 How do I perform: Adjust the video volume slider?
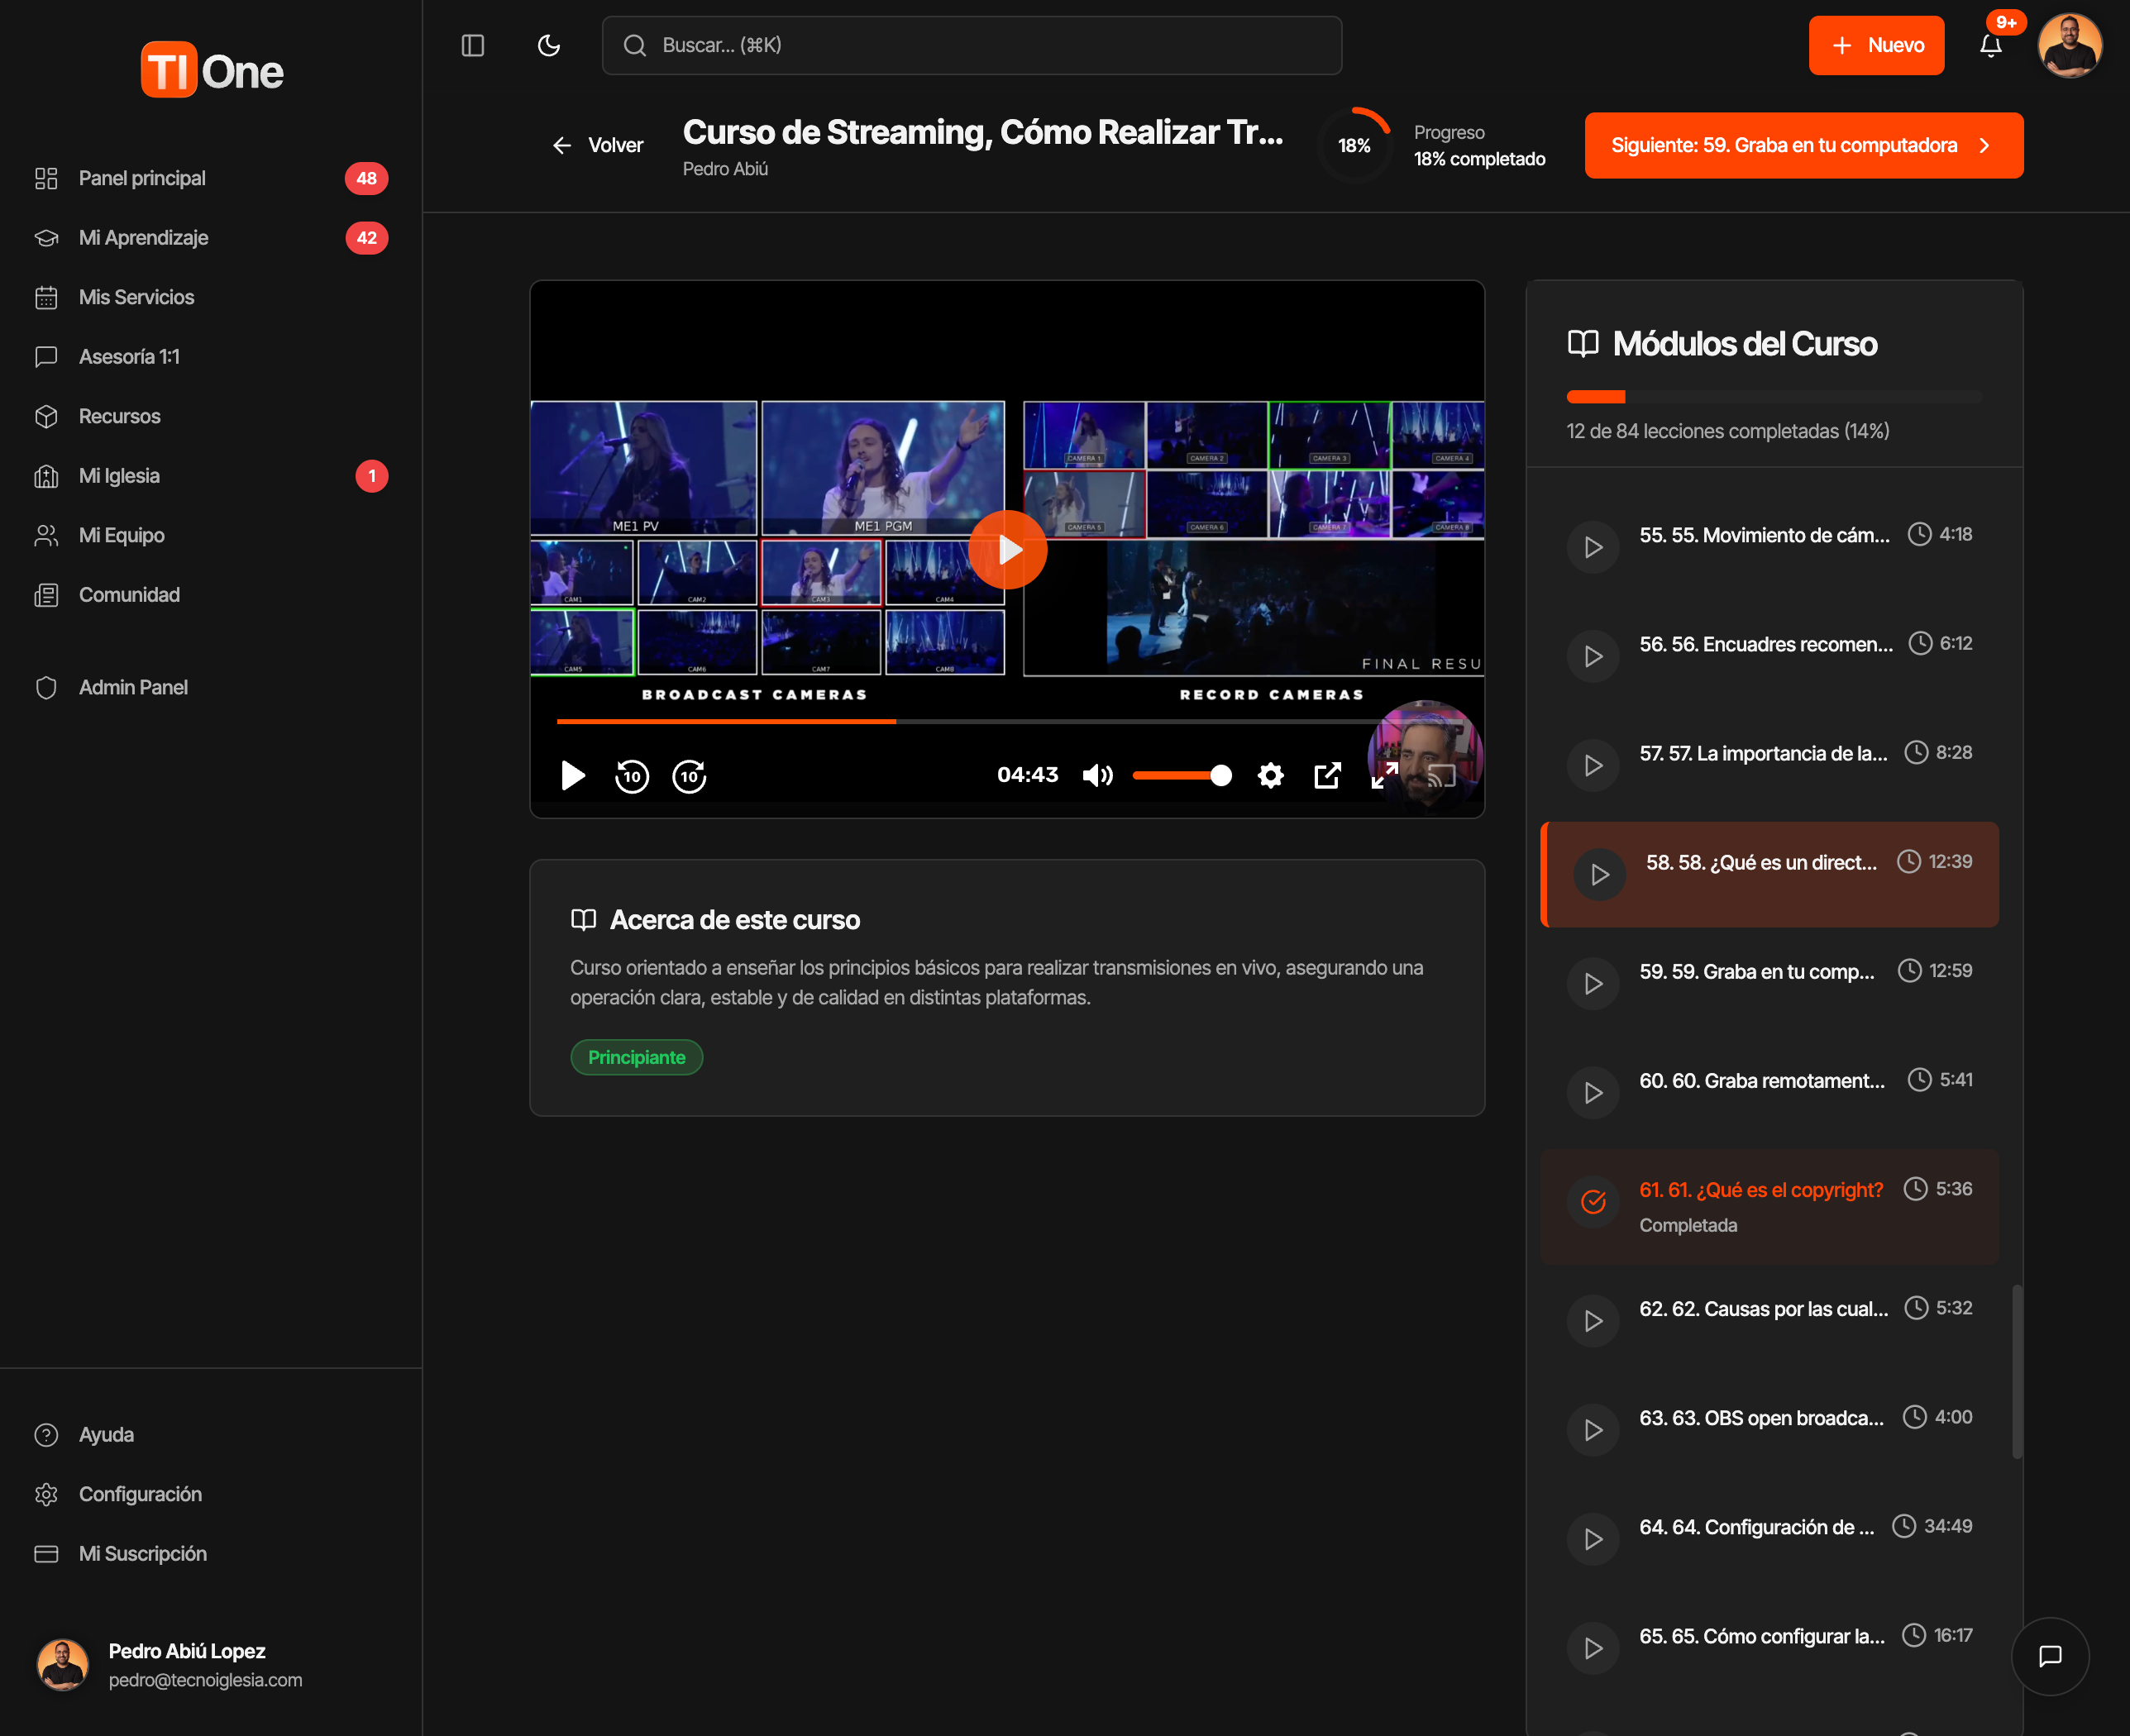click(x=1181, y=775)
